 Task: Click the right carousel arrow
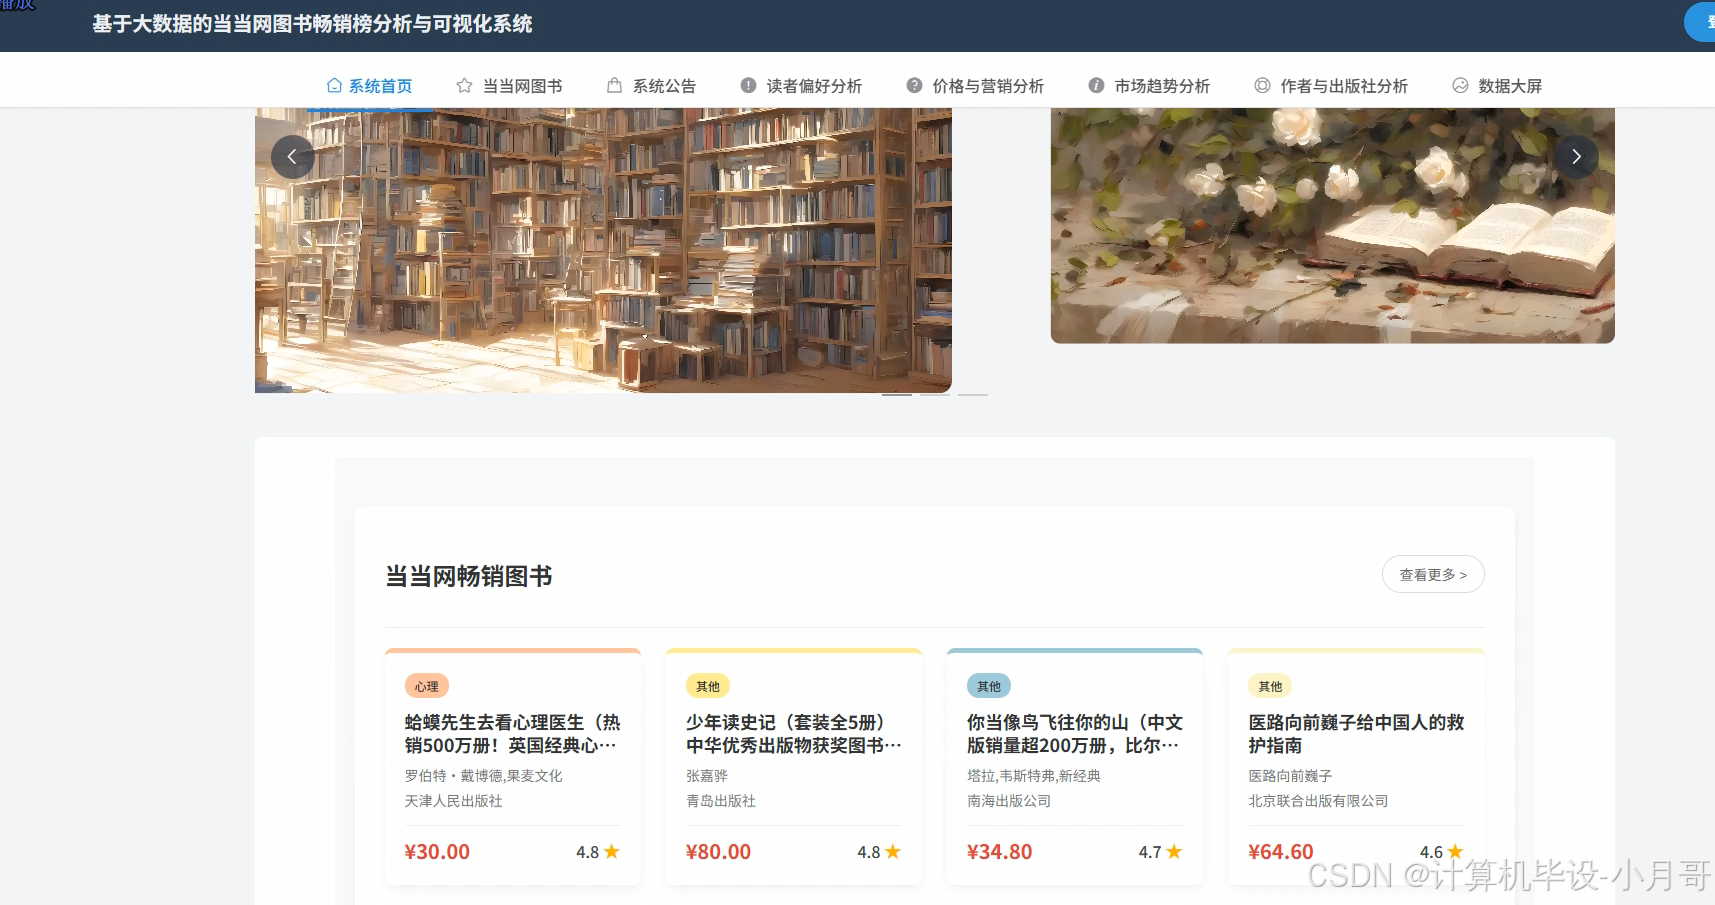[x=1576, y=156]
